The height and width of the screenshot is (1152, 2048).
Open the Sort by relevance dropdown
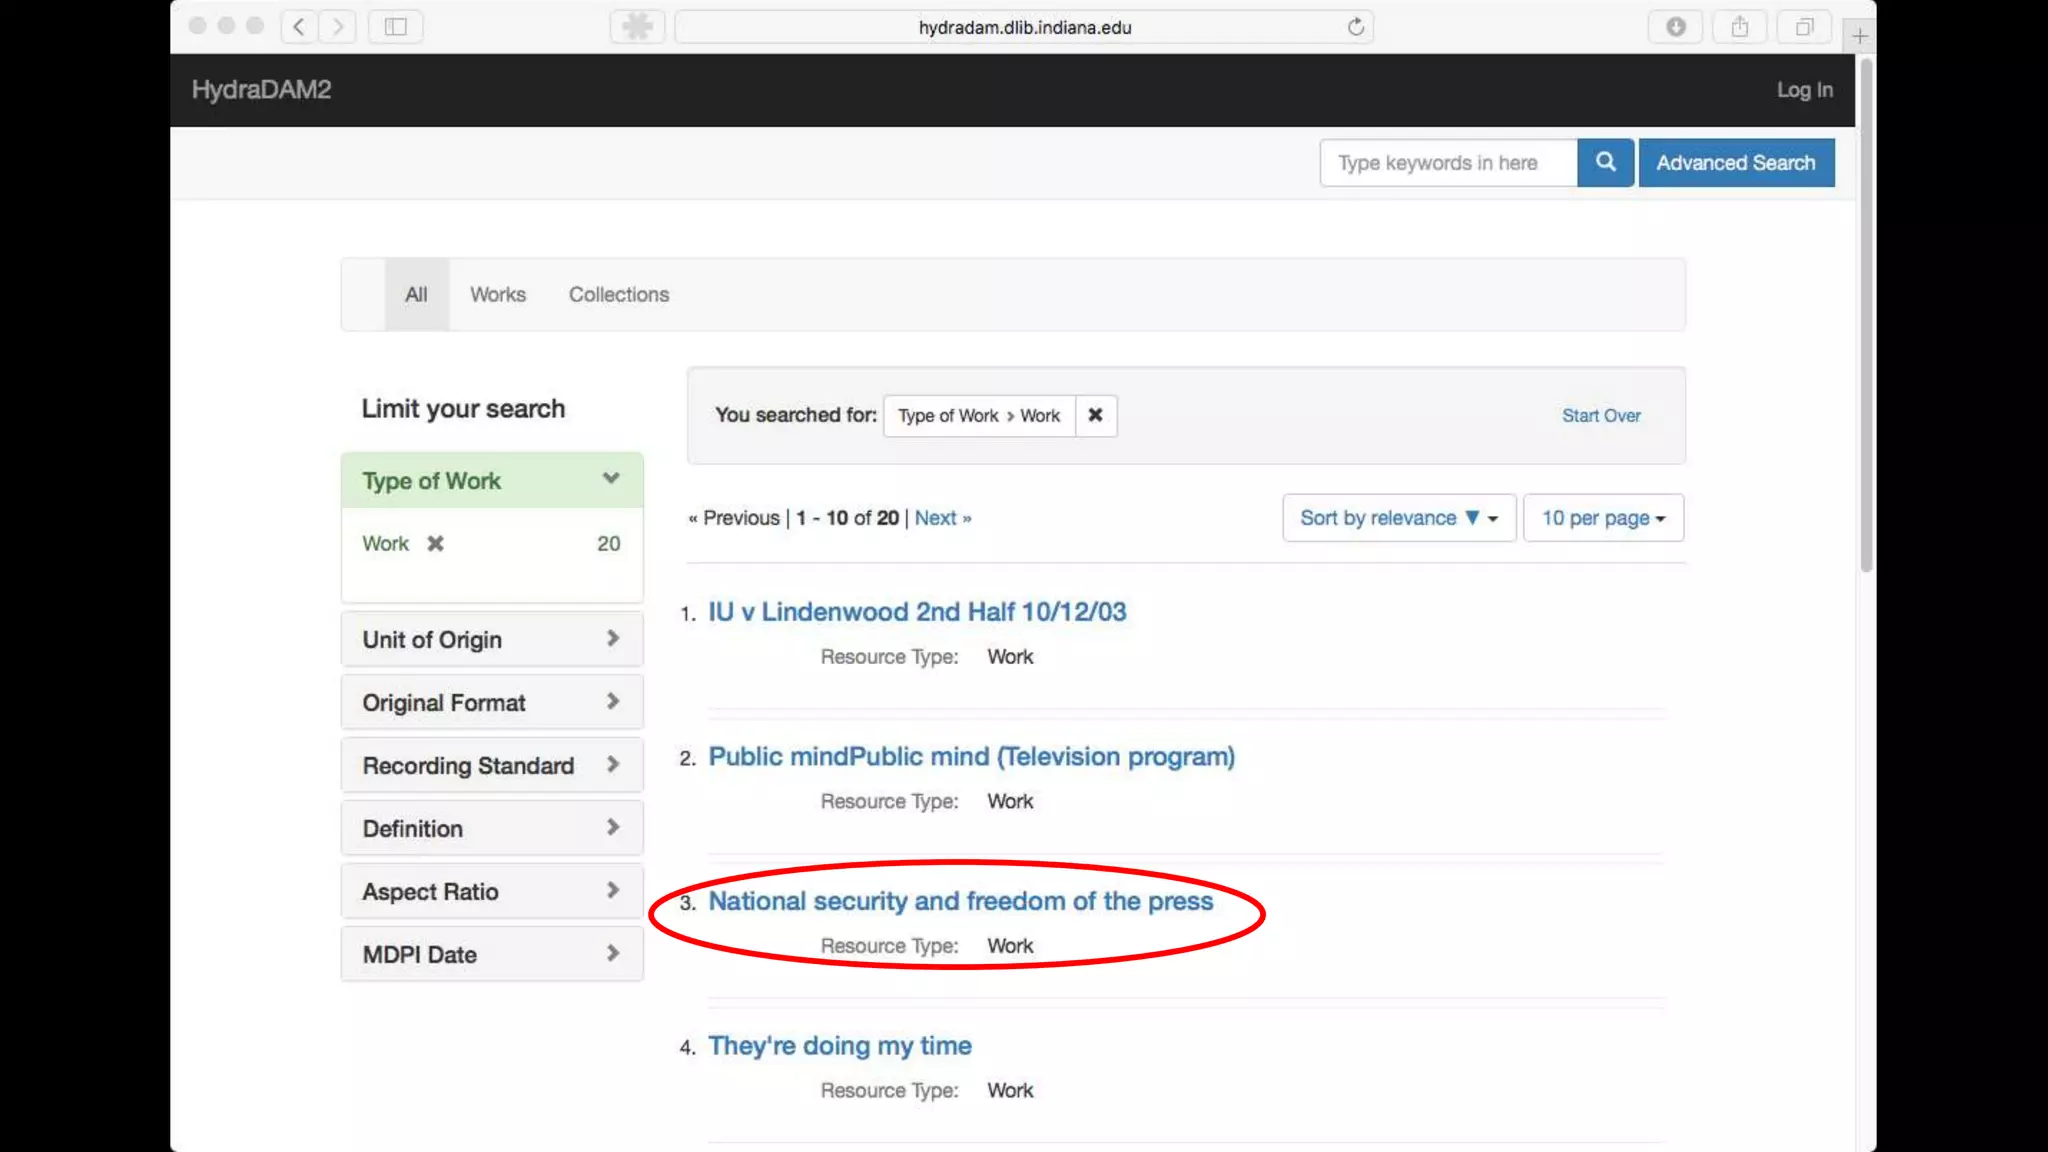coord(1398,518)
